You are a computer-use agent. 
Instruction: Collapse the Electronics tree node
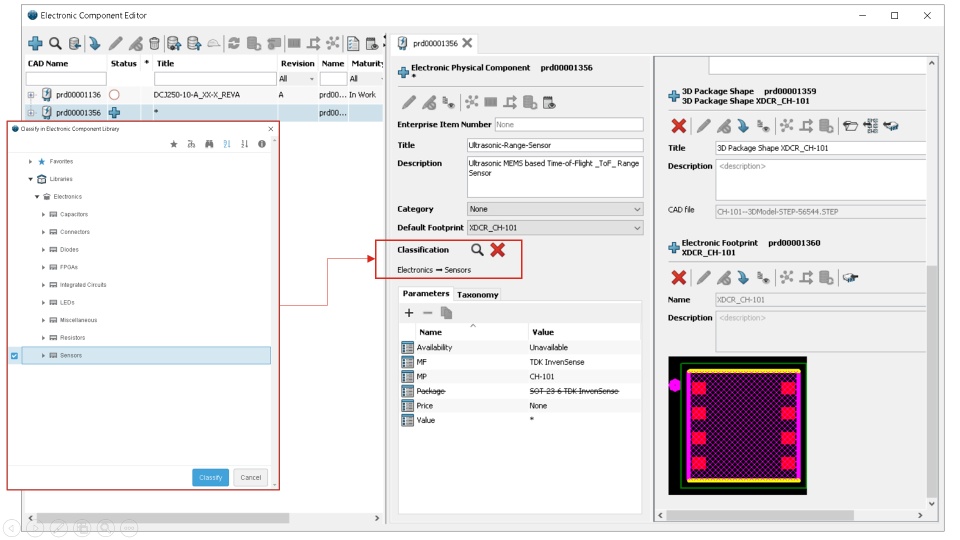click(37, 197)
